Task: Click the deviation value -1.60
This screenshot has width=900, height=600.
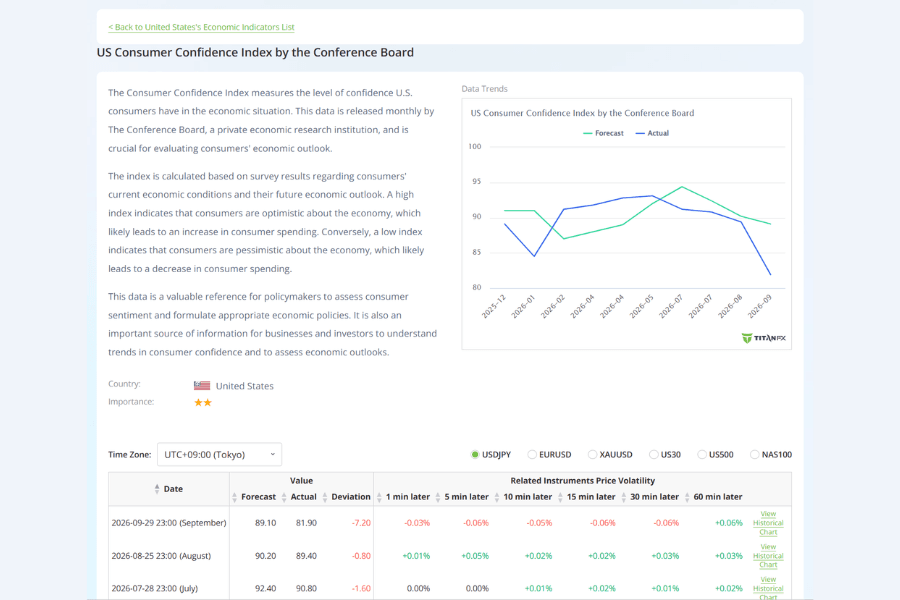Action: pyautogui.click(x=361, y=589)
